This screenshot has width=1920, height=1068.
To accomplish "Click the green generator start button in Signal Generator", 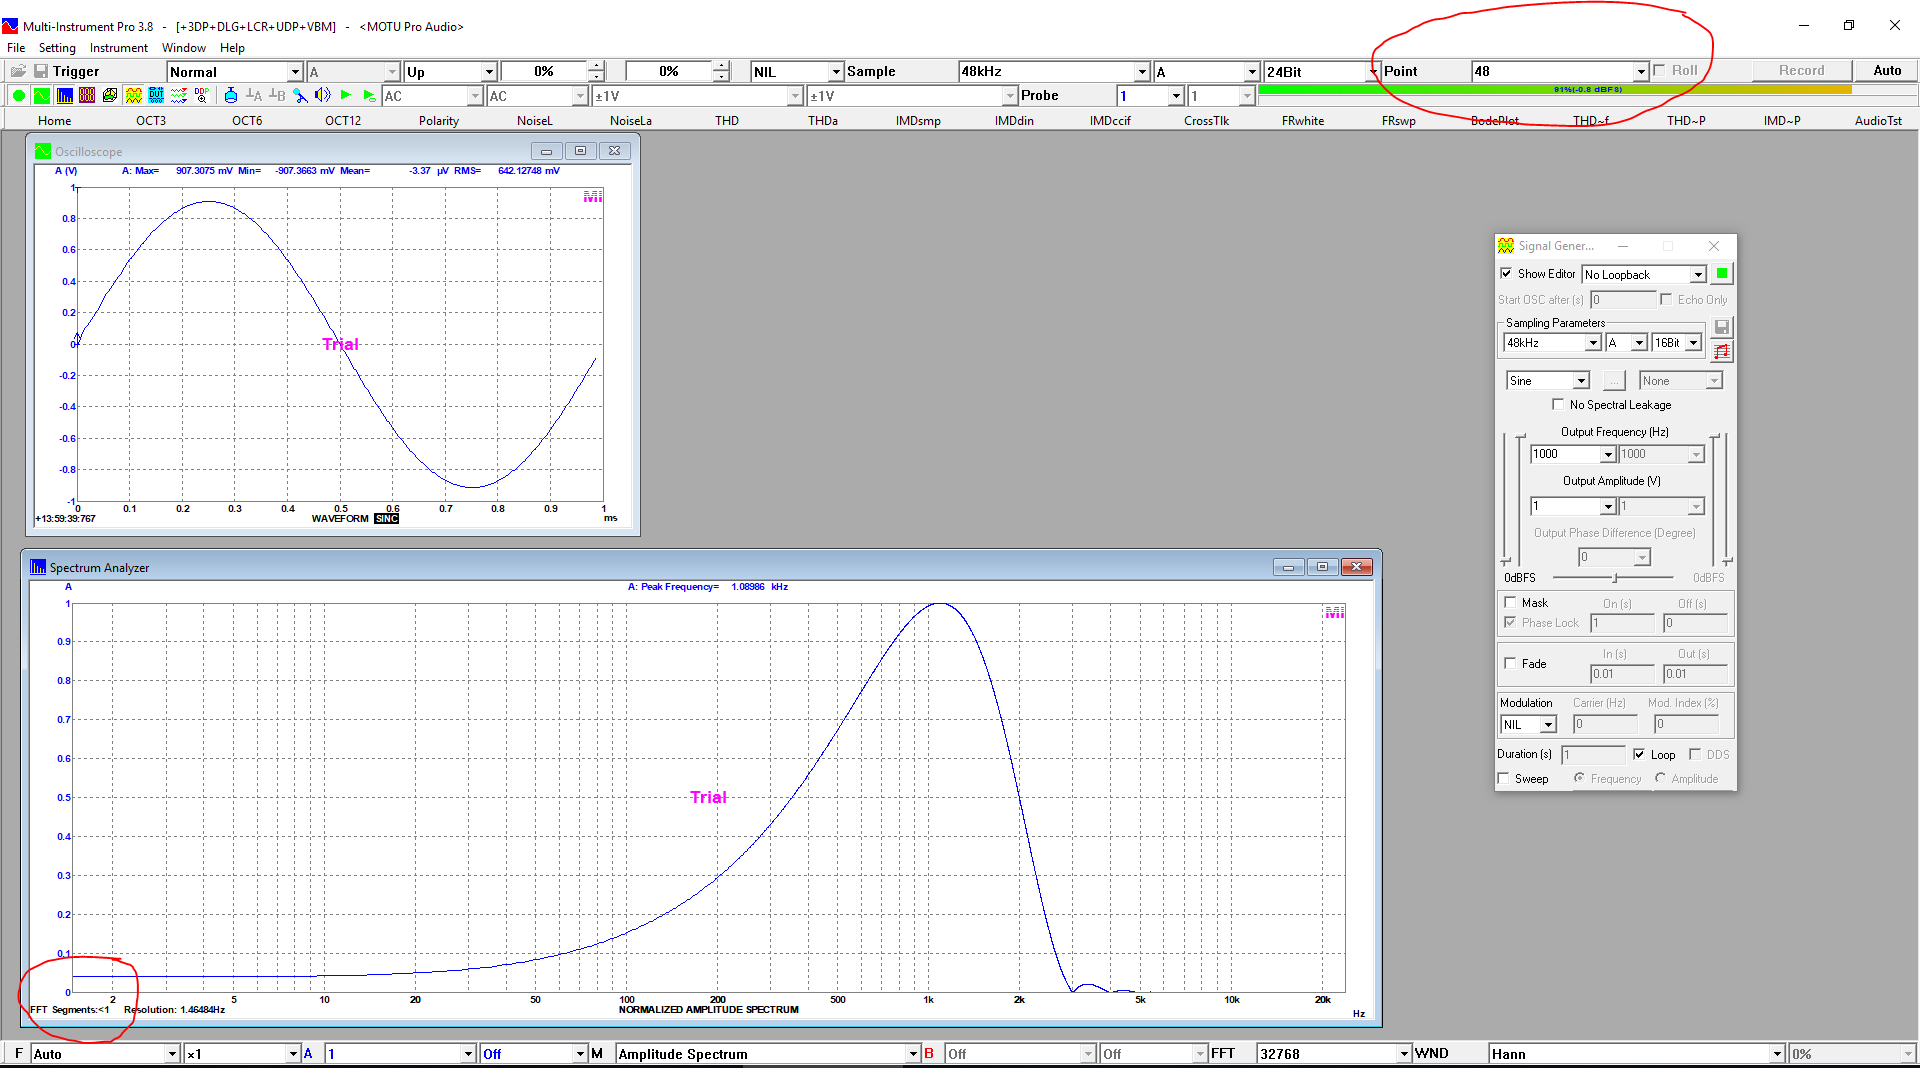I will point(1722,274).
